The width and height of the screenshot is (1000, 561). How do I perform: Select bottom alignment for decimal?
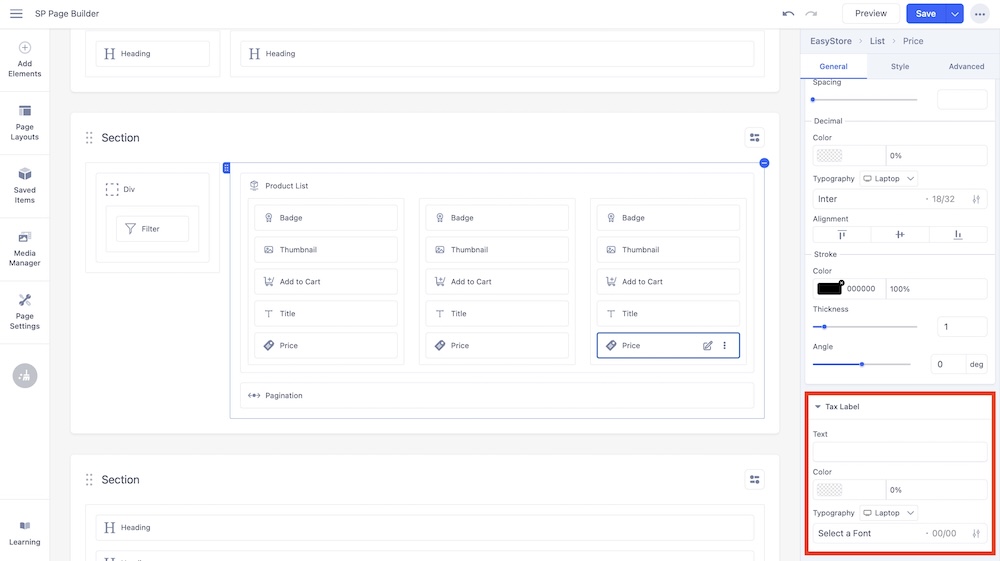(x=957, y=234)
